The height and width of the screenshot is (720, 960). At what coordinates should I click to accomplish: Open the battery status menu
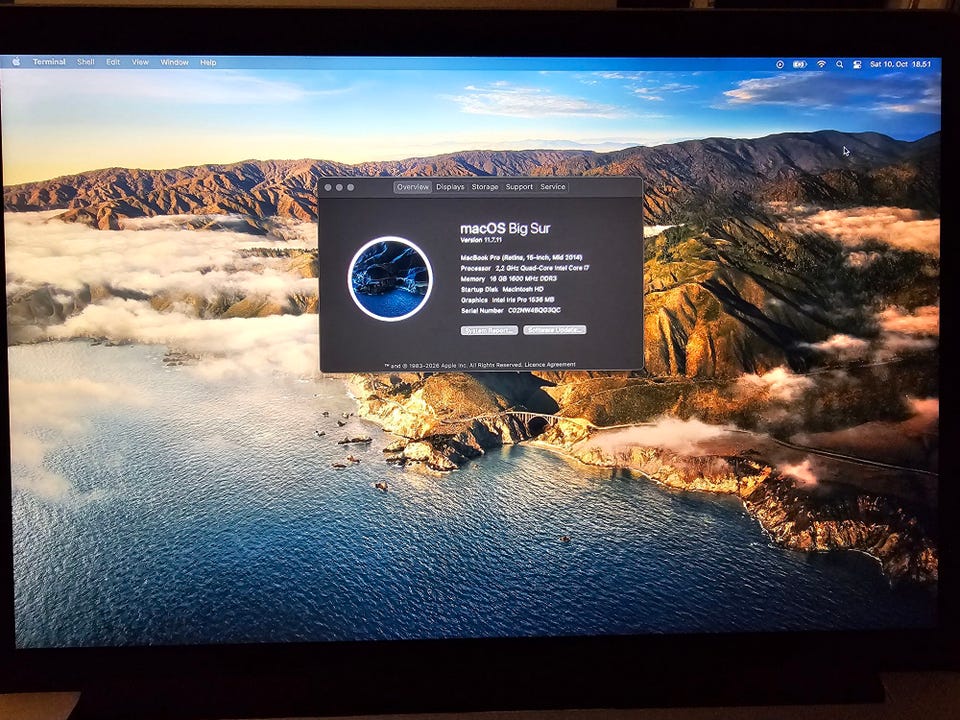coord(800,64)
